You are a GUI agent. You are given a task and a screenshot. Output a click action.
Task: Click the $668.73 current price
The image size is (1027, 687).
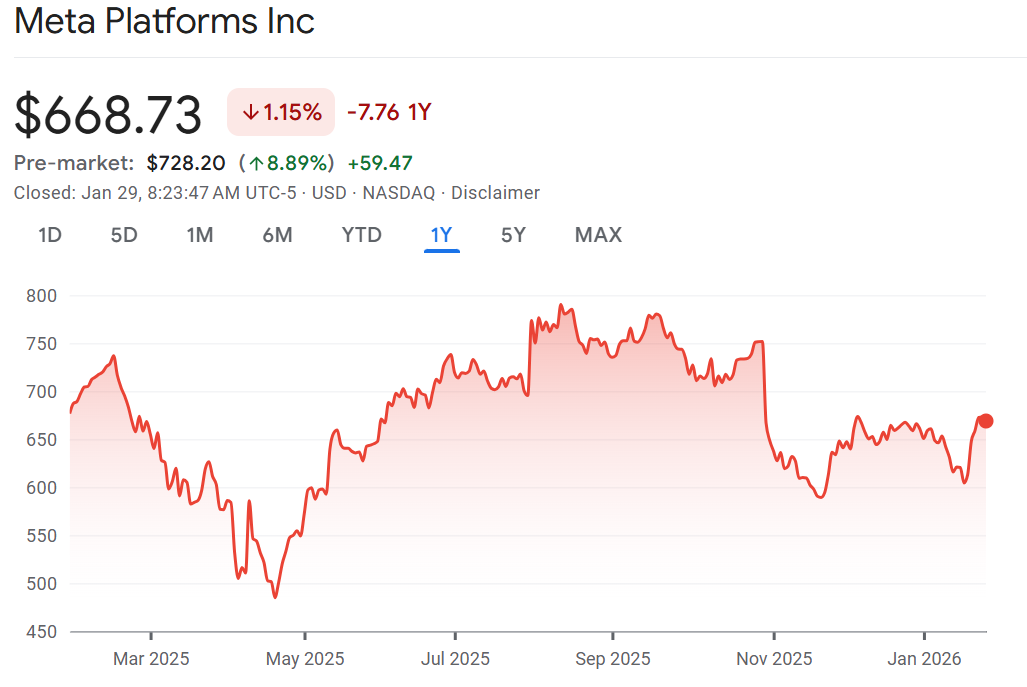(x=108, y=114)
